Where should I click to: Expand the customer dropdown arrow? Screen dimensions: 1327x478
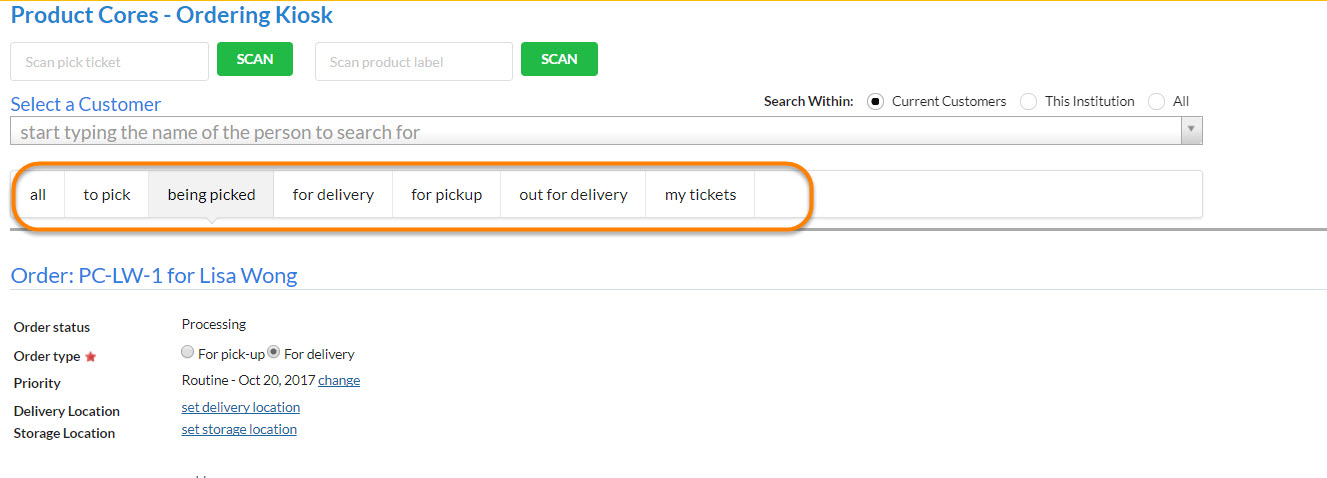[x=1191, y=131]
